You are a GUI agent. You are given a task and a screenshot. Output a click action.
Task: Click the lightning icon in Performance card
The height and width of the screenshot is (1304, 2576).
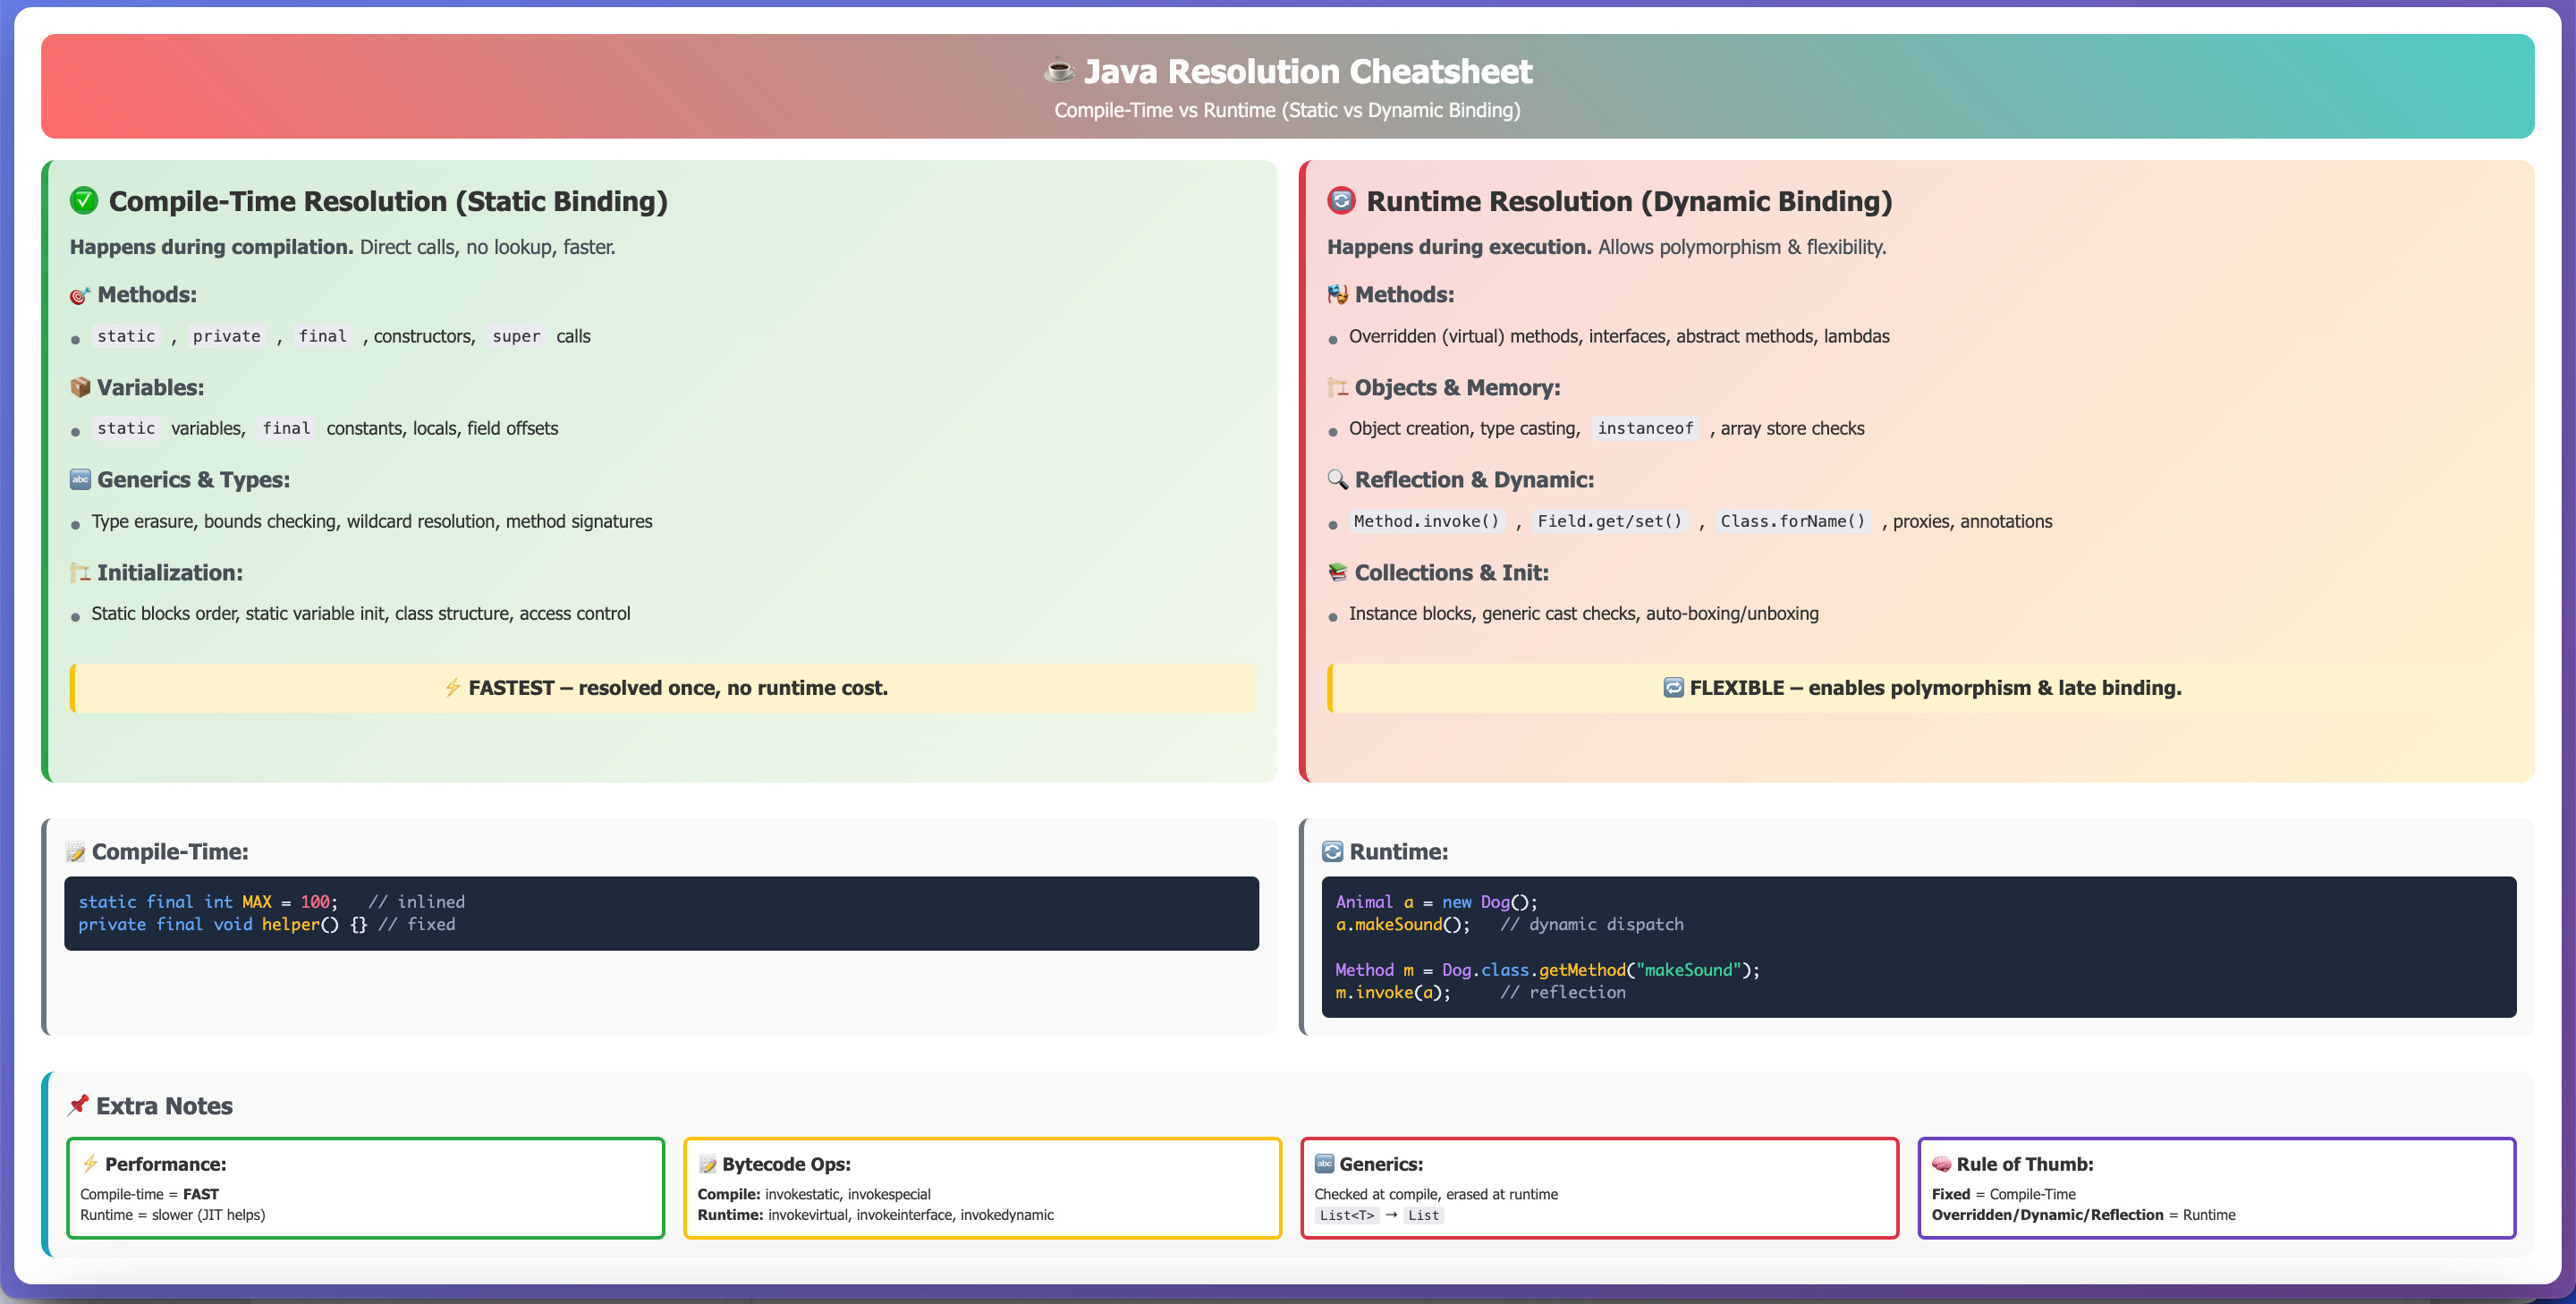tap(90, 1164)
